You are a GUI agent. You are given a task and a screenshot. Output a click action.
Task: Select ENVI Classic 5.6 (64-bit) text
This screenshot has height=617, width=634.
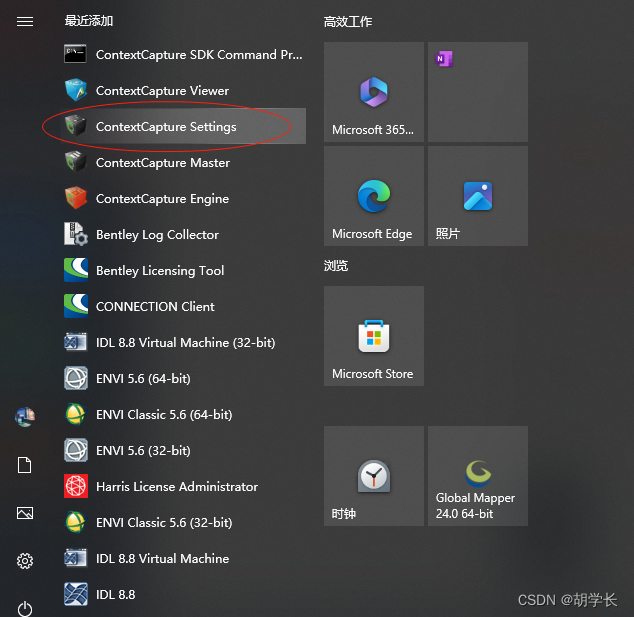pos(164,414)
